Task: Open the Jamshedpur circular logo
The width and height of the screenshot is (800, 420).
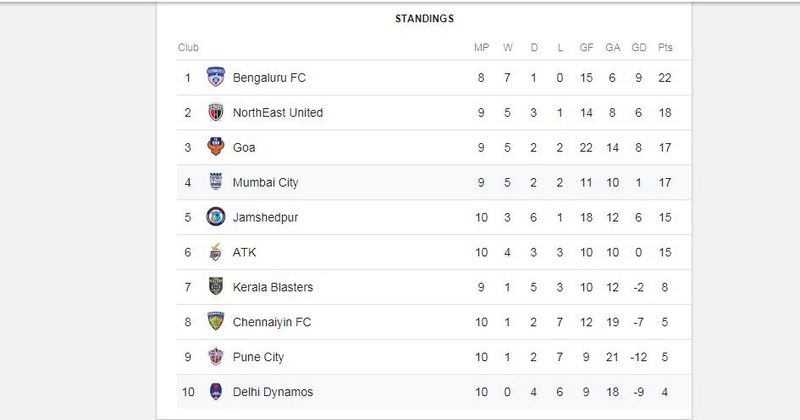Action: pyautogui.click(x=216, y=217)
